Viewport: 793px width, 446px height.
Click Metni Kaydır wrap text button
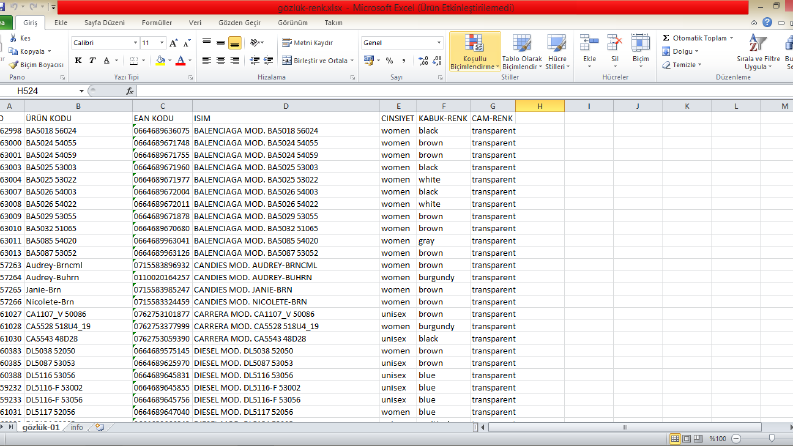pos(307,43)
